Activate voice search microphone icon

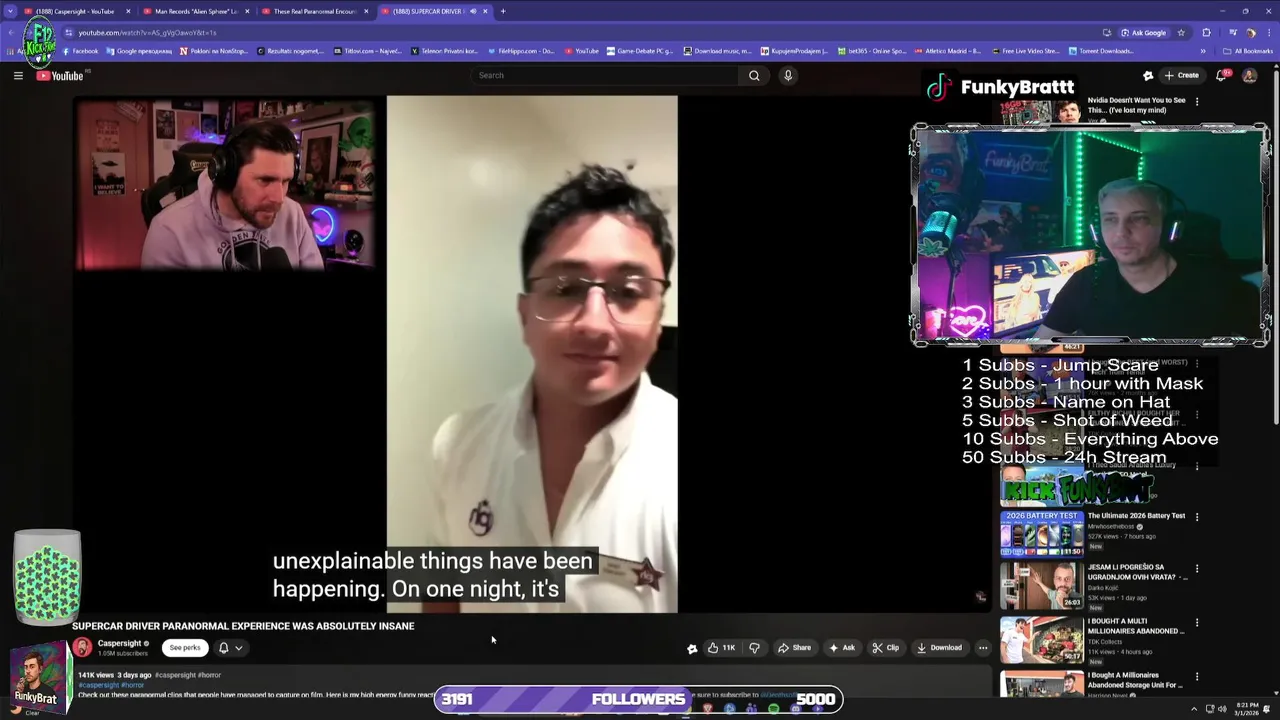[788, 75]
